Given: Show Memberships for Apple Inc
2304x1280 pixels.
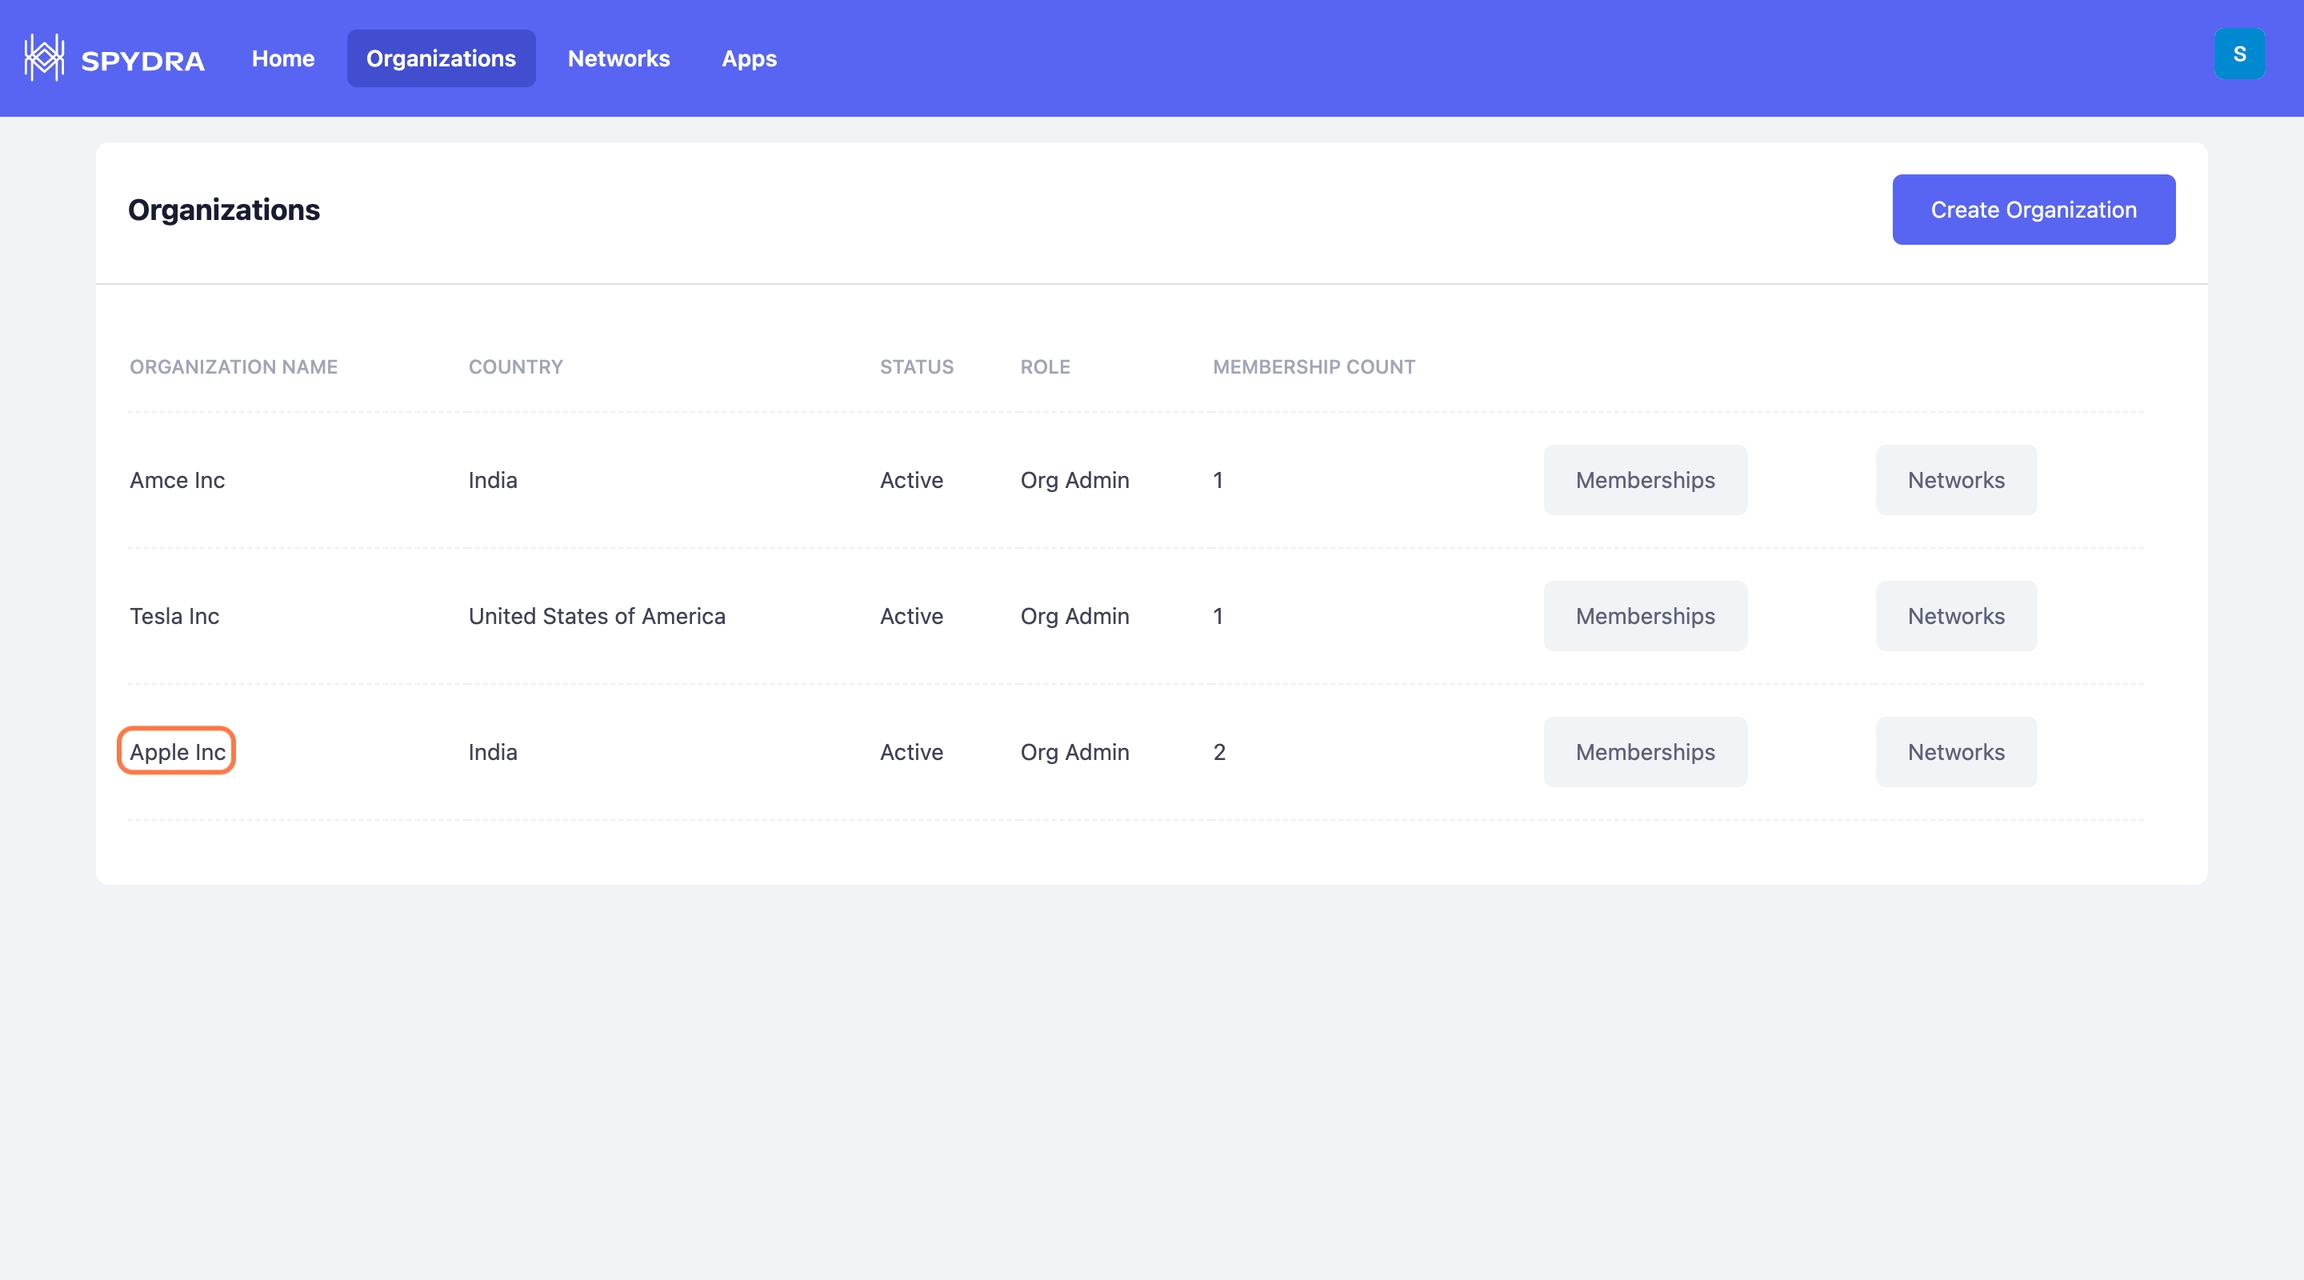Looking at the screenshot, I should click(1645, 752).
